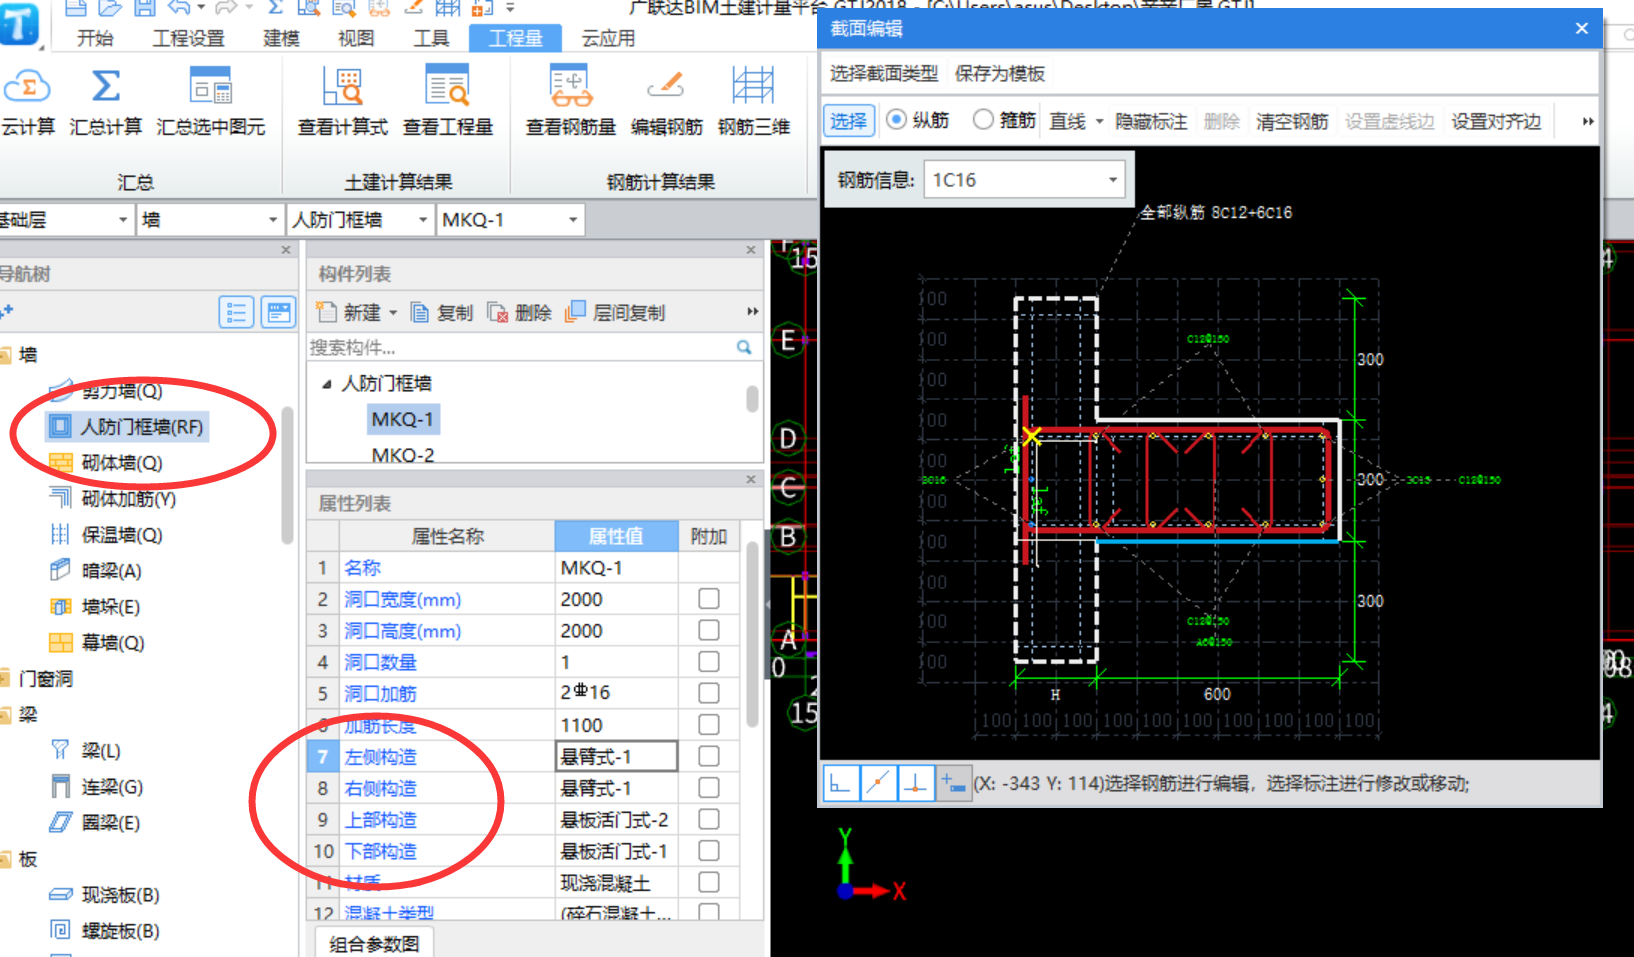Select 现浇板(B) in navigation tree
This screenshot has width=1634, height=957.
click(x=105, y=895)
